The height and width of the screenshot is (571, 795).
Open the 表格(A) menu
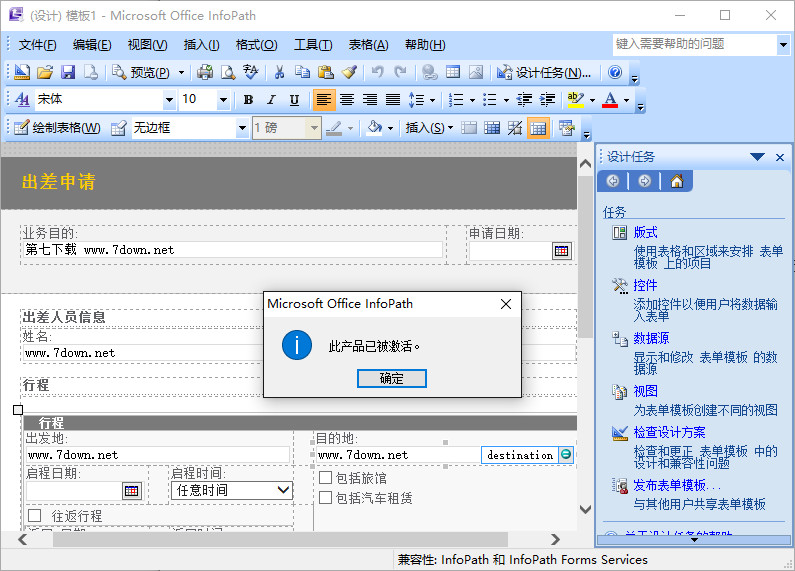[x=368, y=45]
